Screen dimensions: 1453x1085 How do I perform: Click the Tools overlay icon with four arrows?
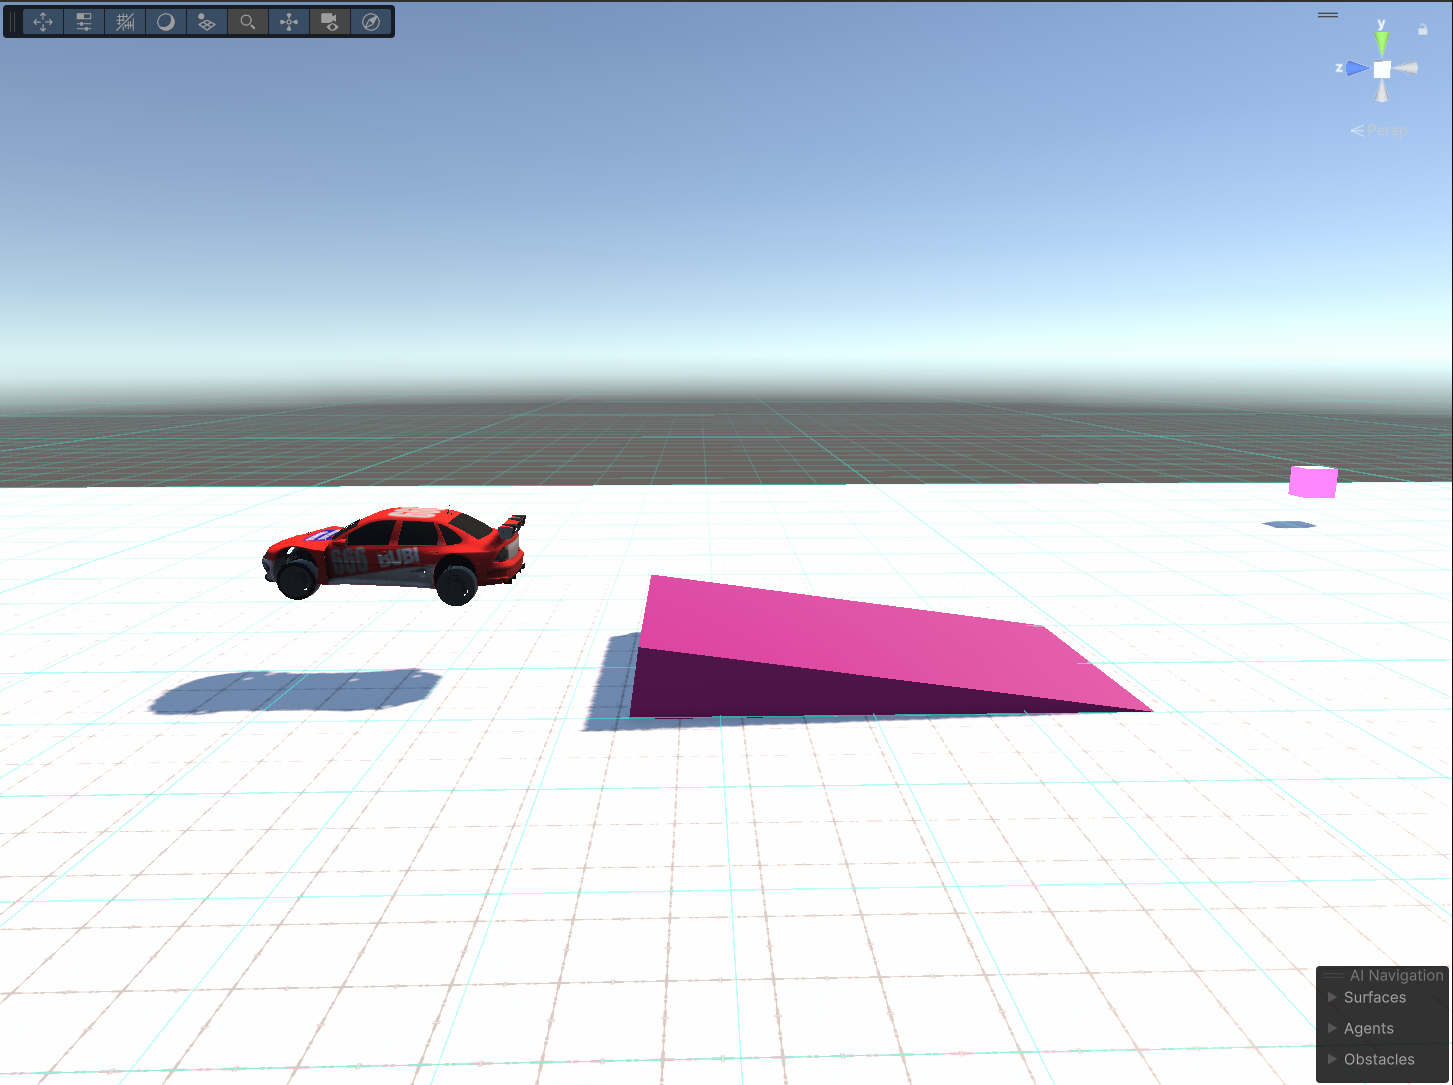[x=43, y=22]
